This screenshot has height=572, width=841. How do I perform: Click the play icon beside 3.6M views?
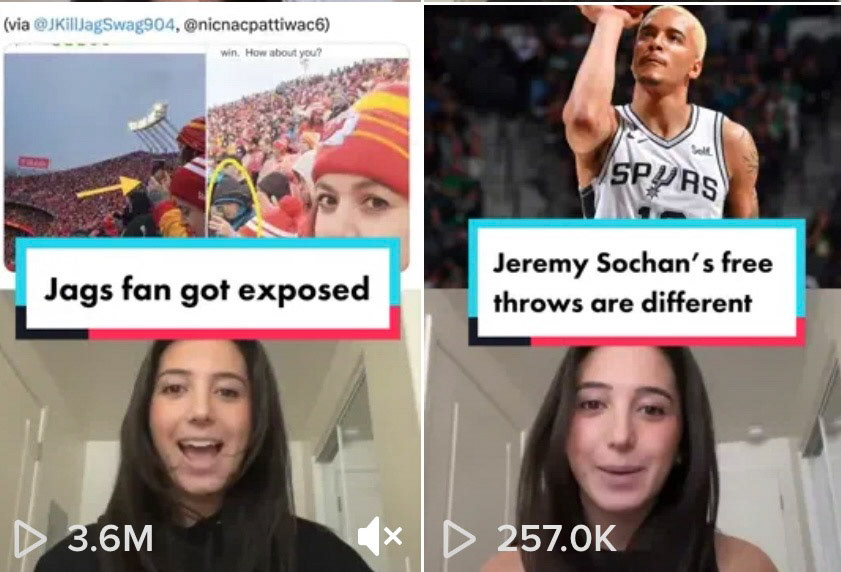[x=29, y=538]
